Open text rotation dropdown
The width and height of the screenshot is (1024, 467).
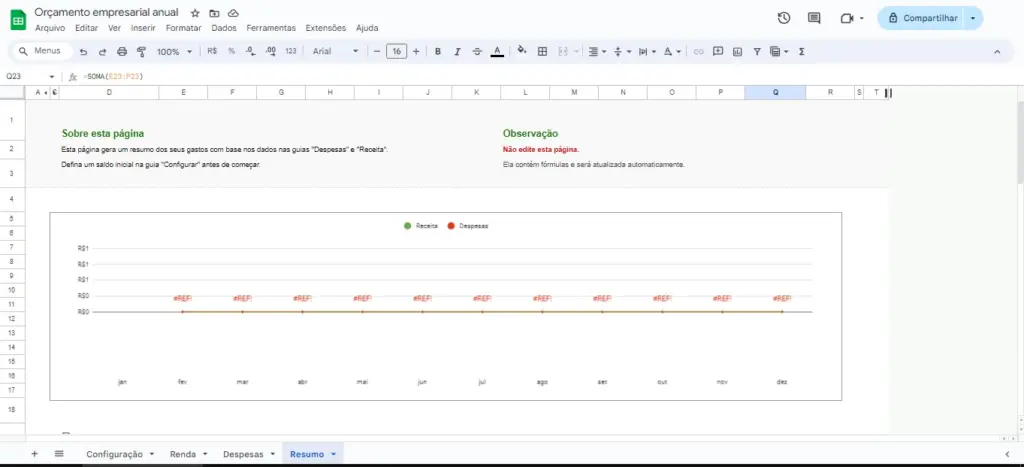[x=672, y=51]
